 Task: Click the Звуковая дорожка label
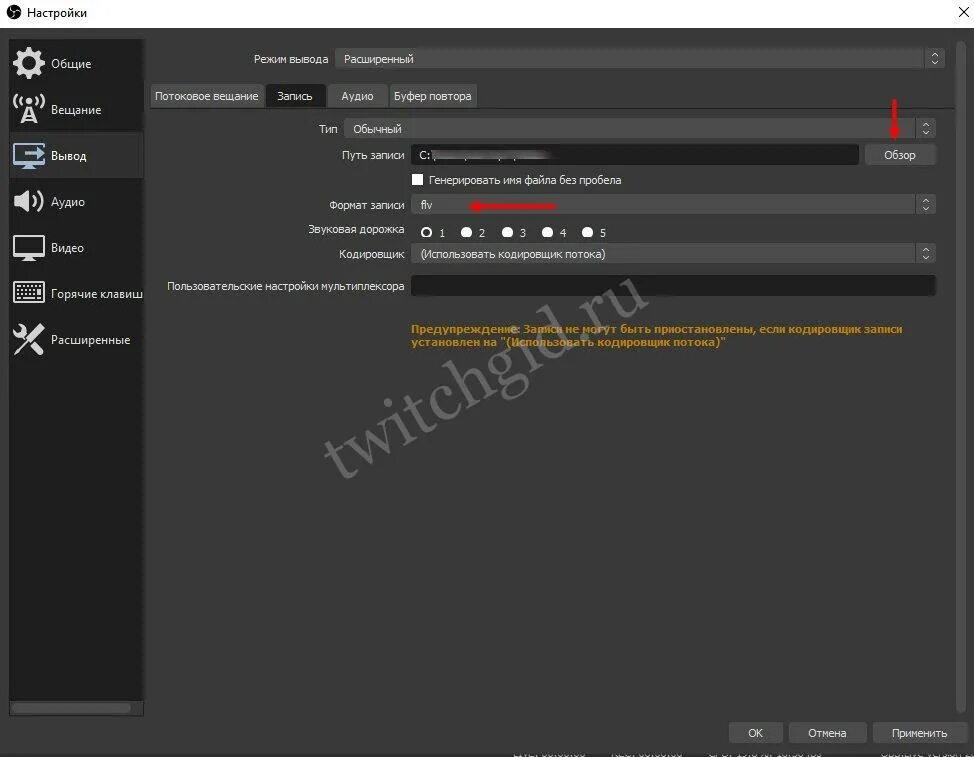[x=356, y=229]
